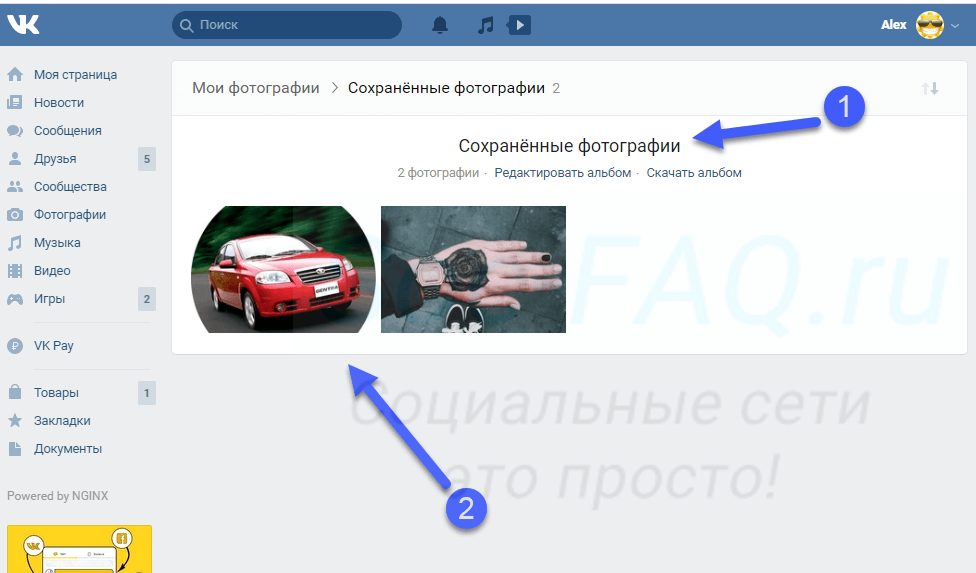This screenshot has width=976, height=573.
Task: Navigate to Мои фотографии breadcrumb
Action: 256,88
